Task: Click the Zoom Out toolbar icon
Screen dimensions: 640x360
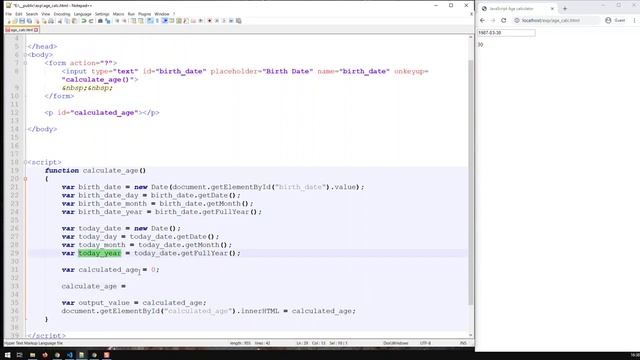Action: 124,21
